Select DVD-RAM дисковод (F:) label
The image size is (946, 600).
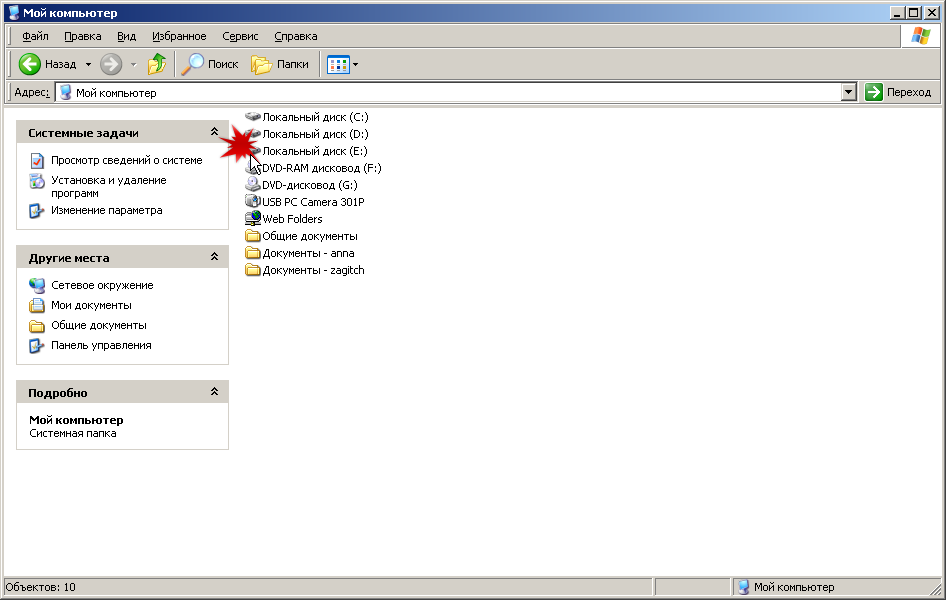click(322, 168)
